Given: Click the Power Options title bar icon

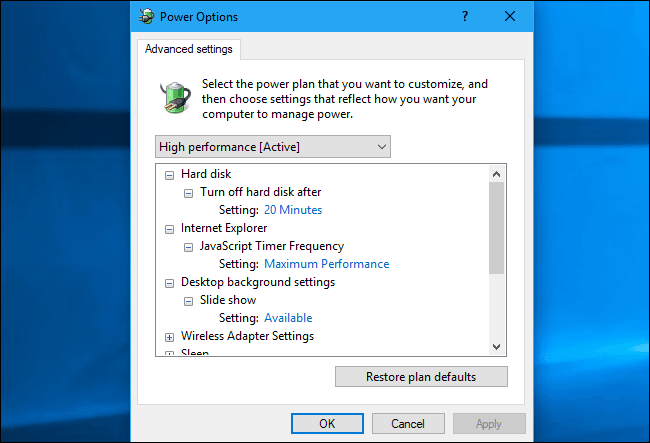Looking at the screenshot, I should (x=146, y=16).
